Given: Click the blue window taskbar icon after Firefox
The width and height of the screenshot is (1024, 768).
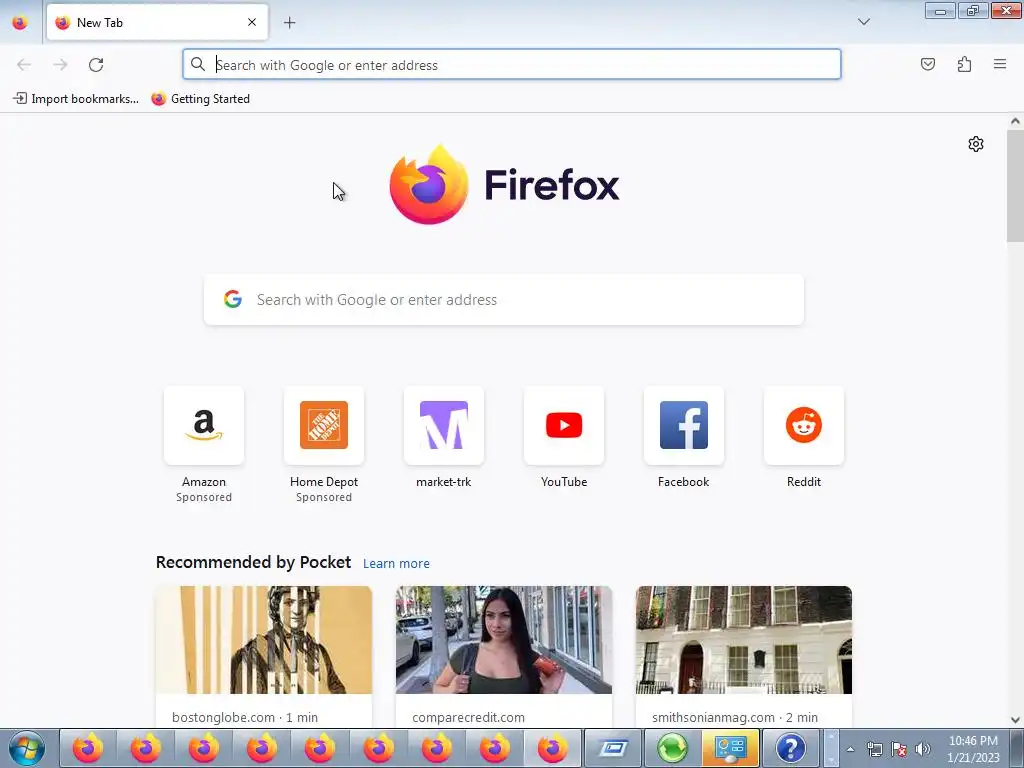Looking at the screenshot, I should (613, 748).
